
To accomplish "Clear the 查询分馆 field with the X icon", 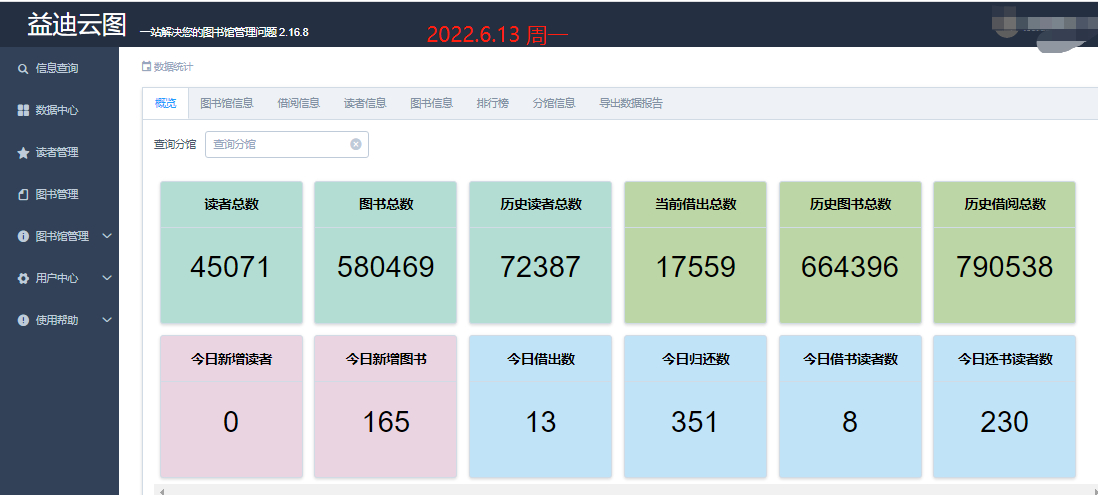I will [x=355, y=144].
